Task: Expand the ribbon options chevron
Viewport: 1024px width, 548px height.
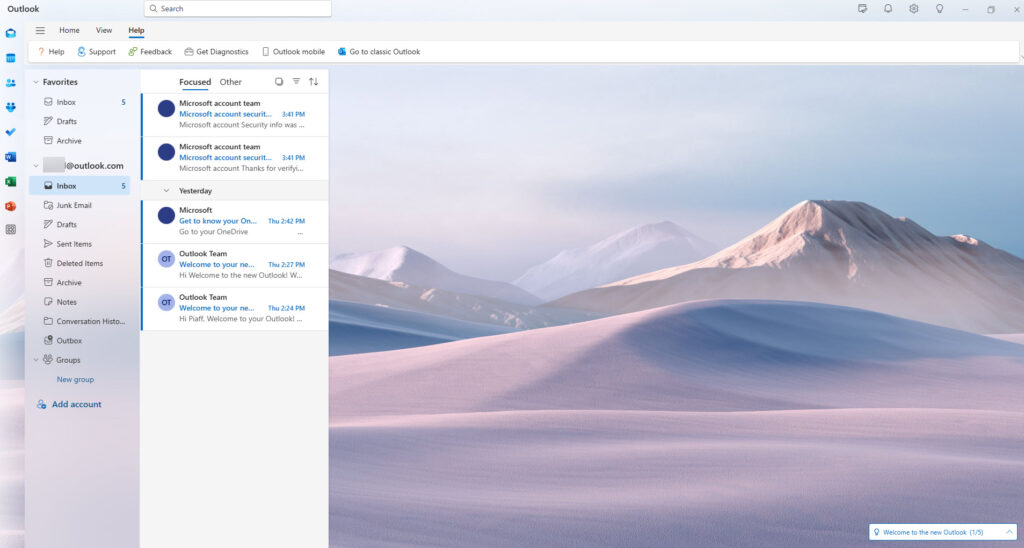Action: click(x=1021, y=58)
